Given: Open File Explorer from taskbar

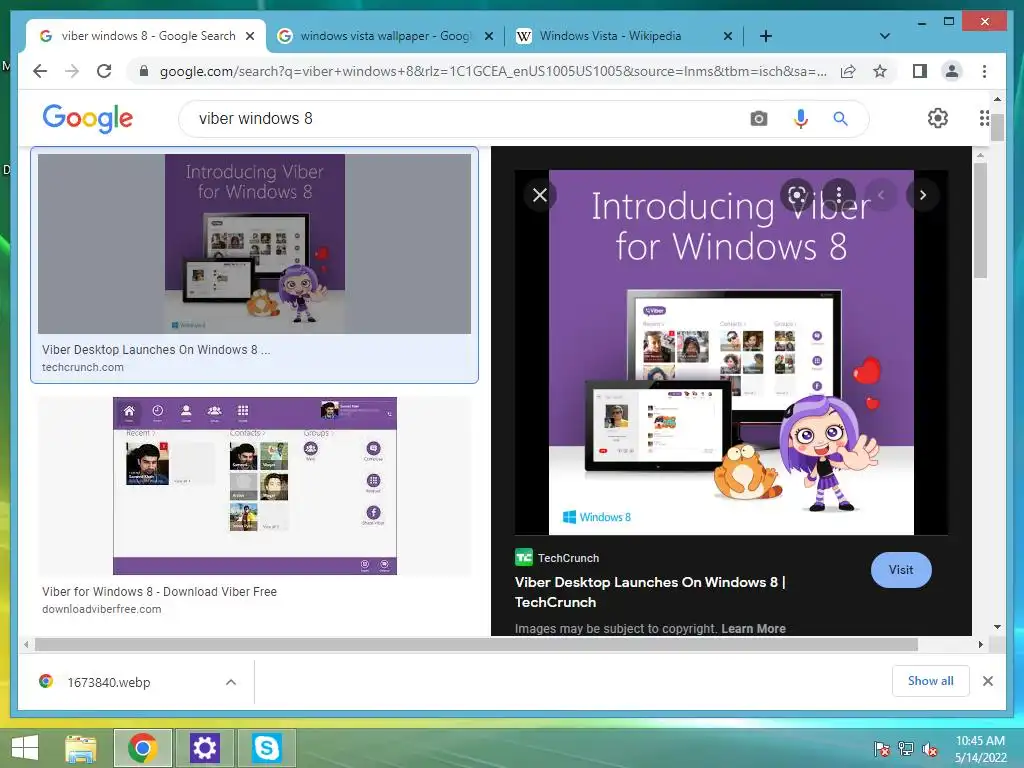Looking at the screenshot, I should click(x=80, y=748).
